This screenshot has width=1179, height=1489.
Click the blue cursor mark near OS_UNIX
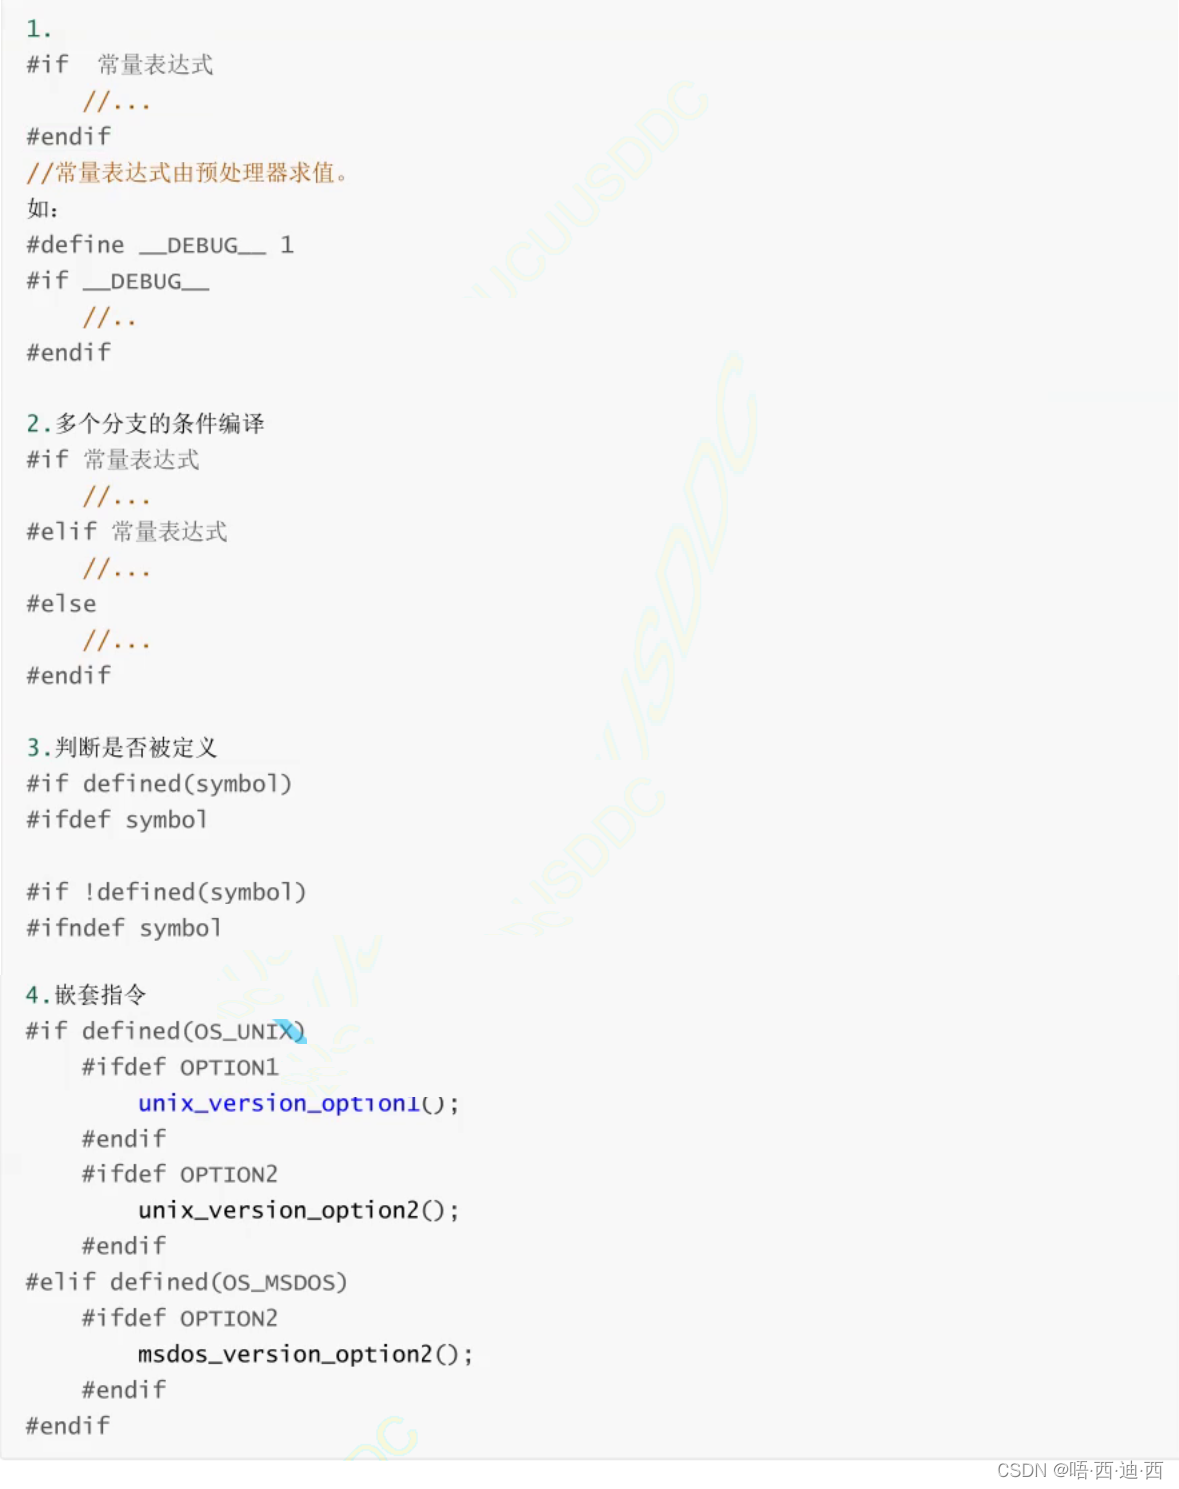[290, 1031]
